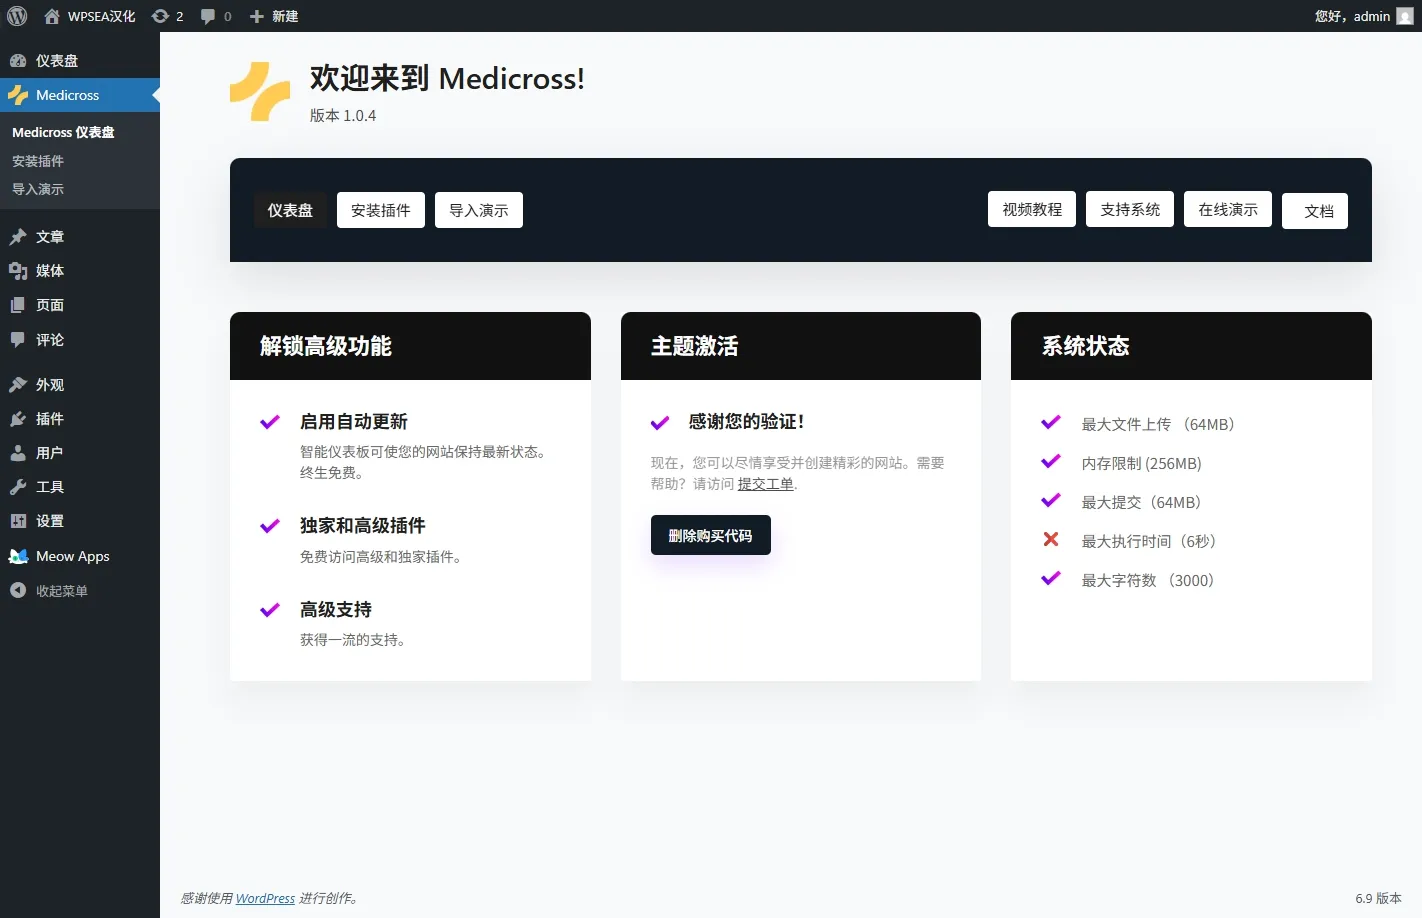Viewport: 1422px width, 918px height.
Task: Open 设置 settings menu in sidebar
Action: coord(49,521)
